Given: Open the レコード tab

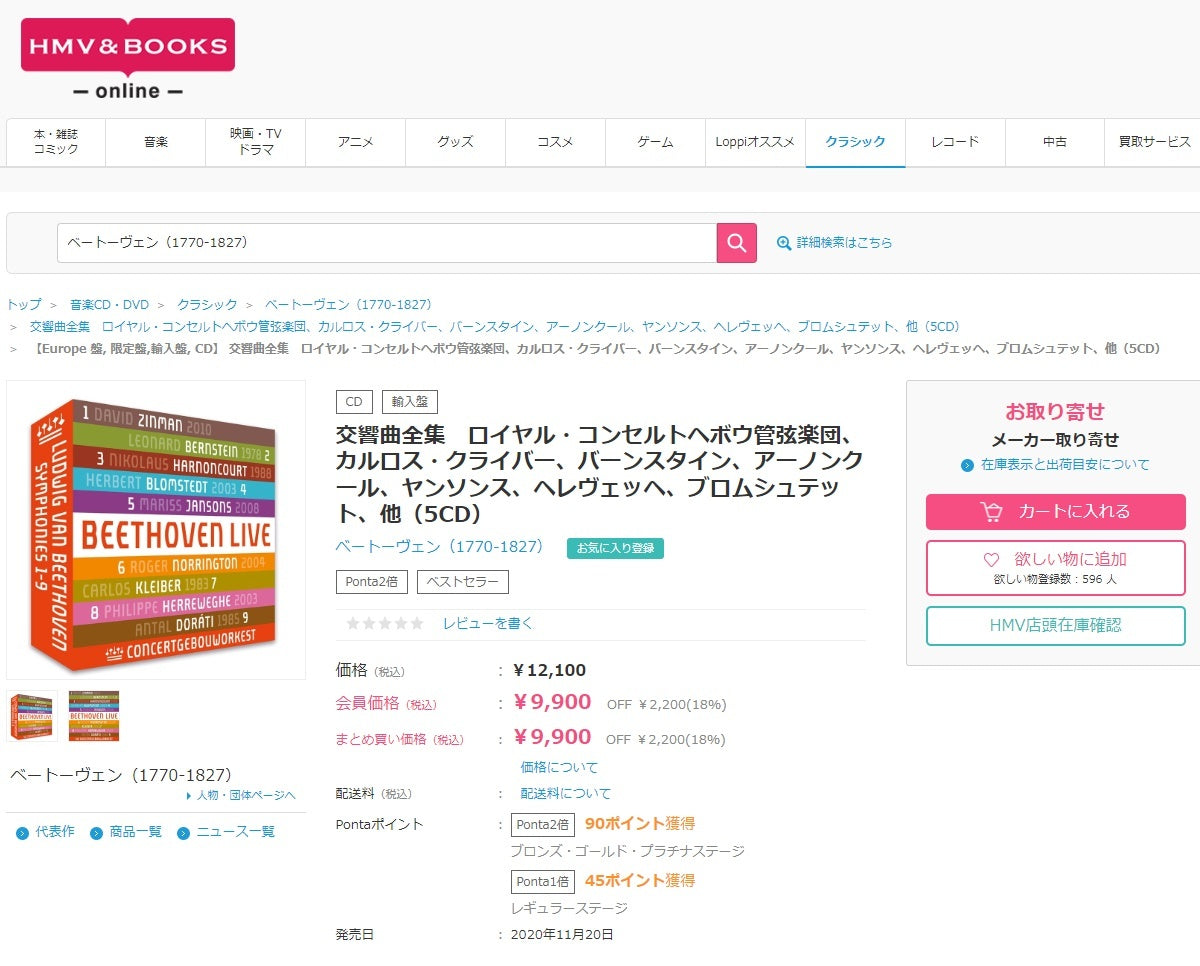Looking at the screenshot, I should click(x=956, y=142).
